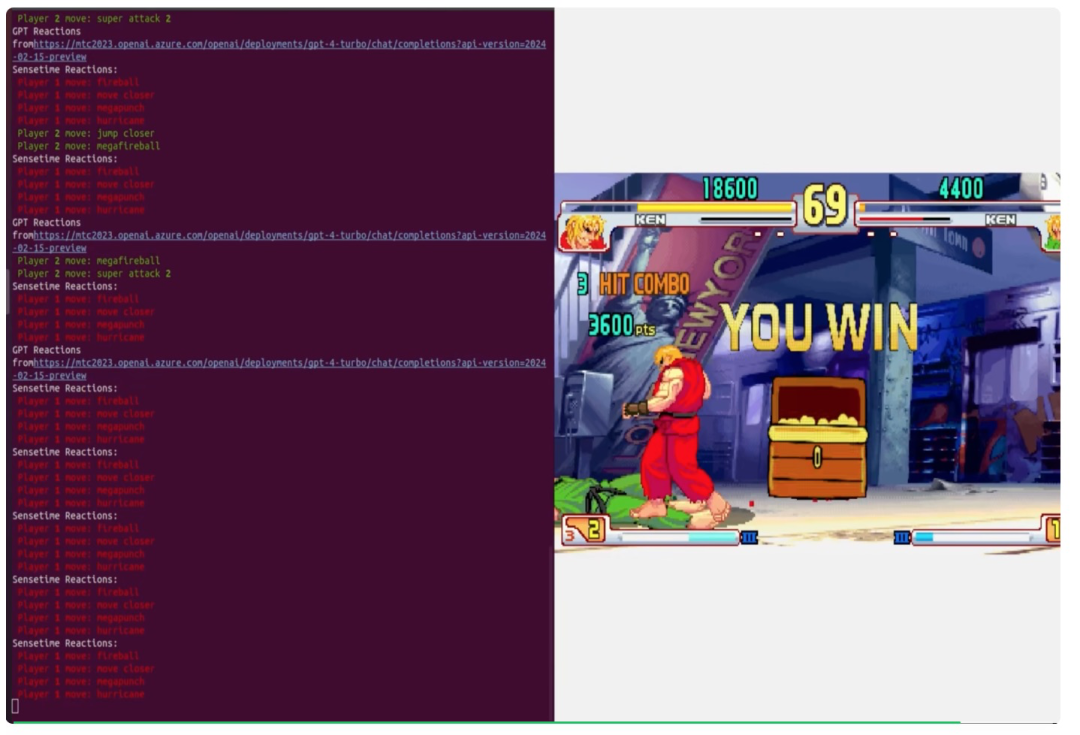Click the 3 HIT COMBO indicator
The height and width of the screenshot is (735, 1080).
coord(633,284)
